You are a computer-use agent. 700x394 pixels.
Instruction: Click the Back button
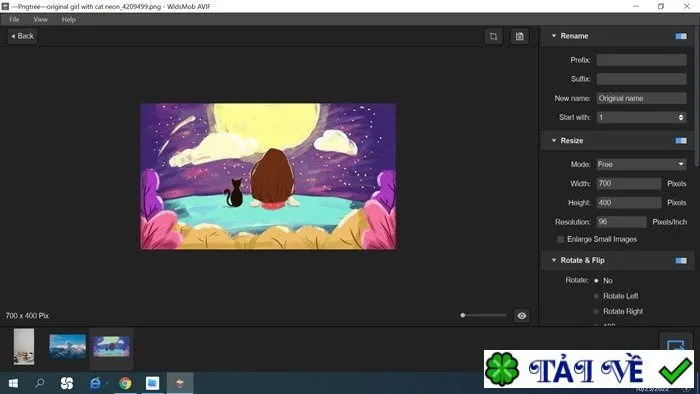pos(22,36)
